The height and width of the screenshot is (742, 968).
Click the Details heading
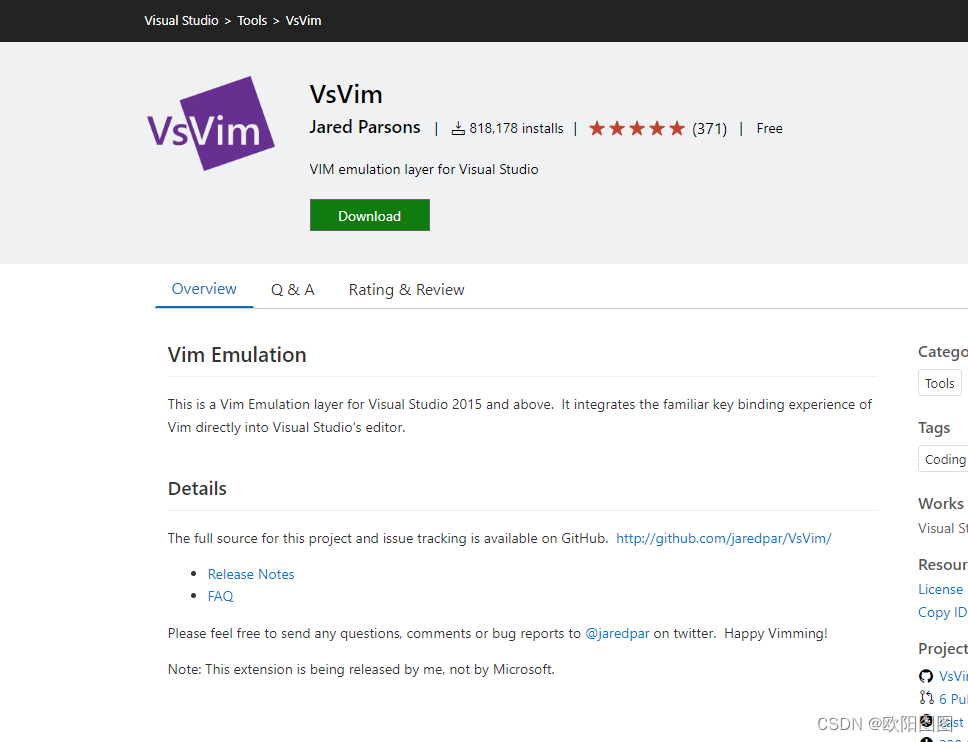198,488
